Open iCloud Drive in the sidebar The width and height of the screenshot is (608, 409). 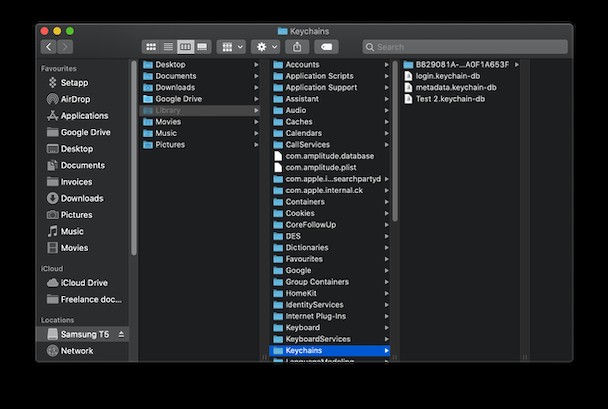coord(84,283)
